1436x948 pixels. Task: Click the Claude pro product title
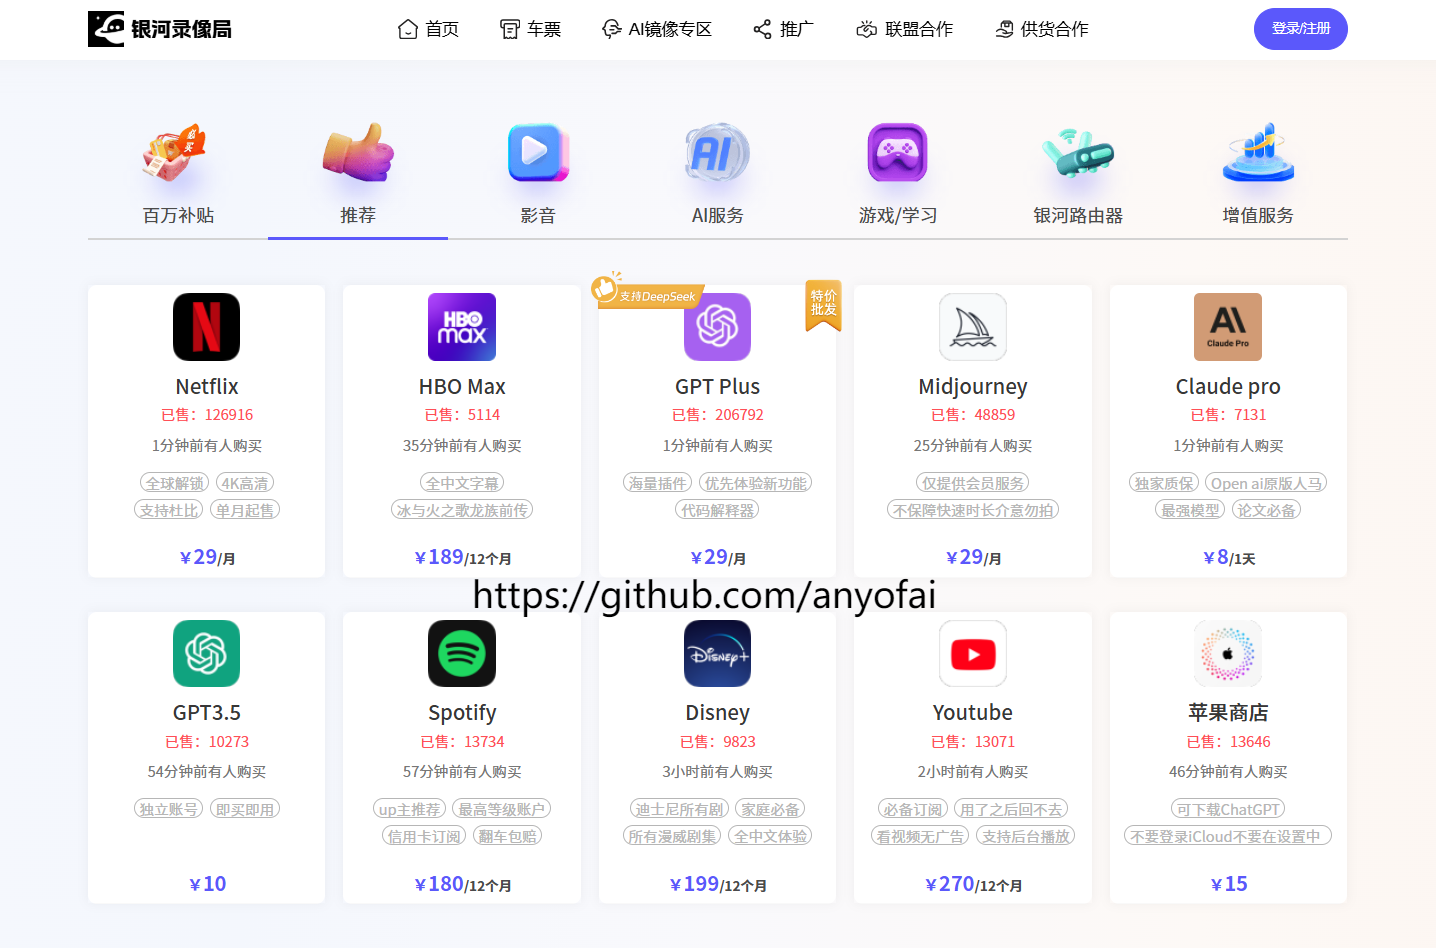pyautogui.click(x=1228, y=386)
